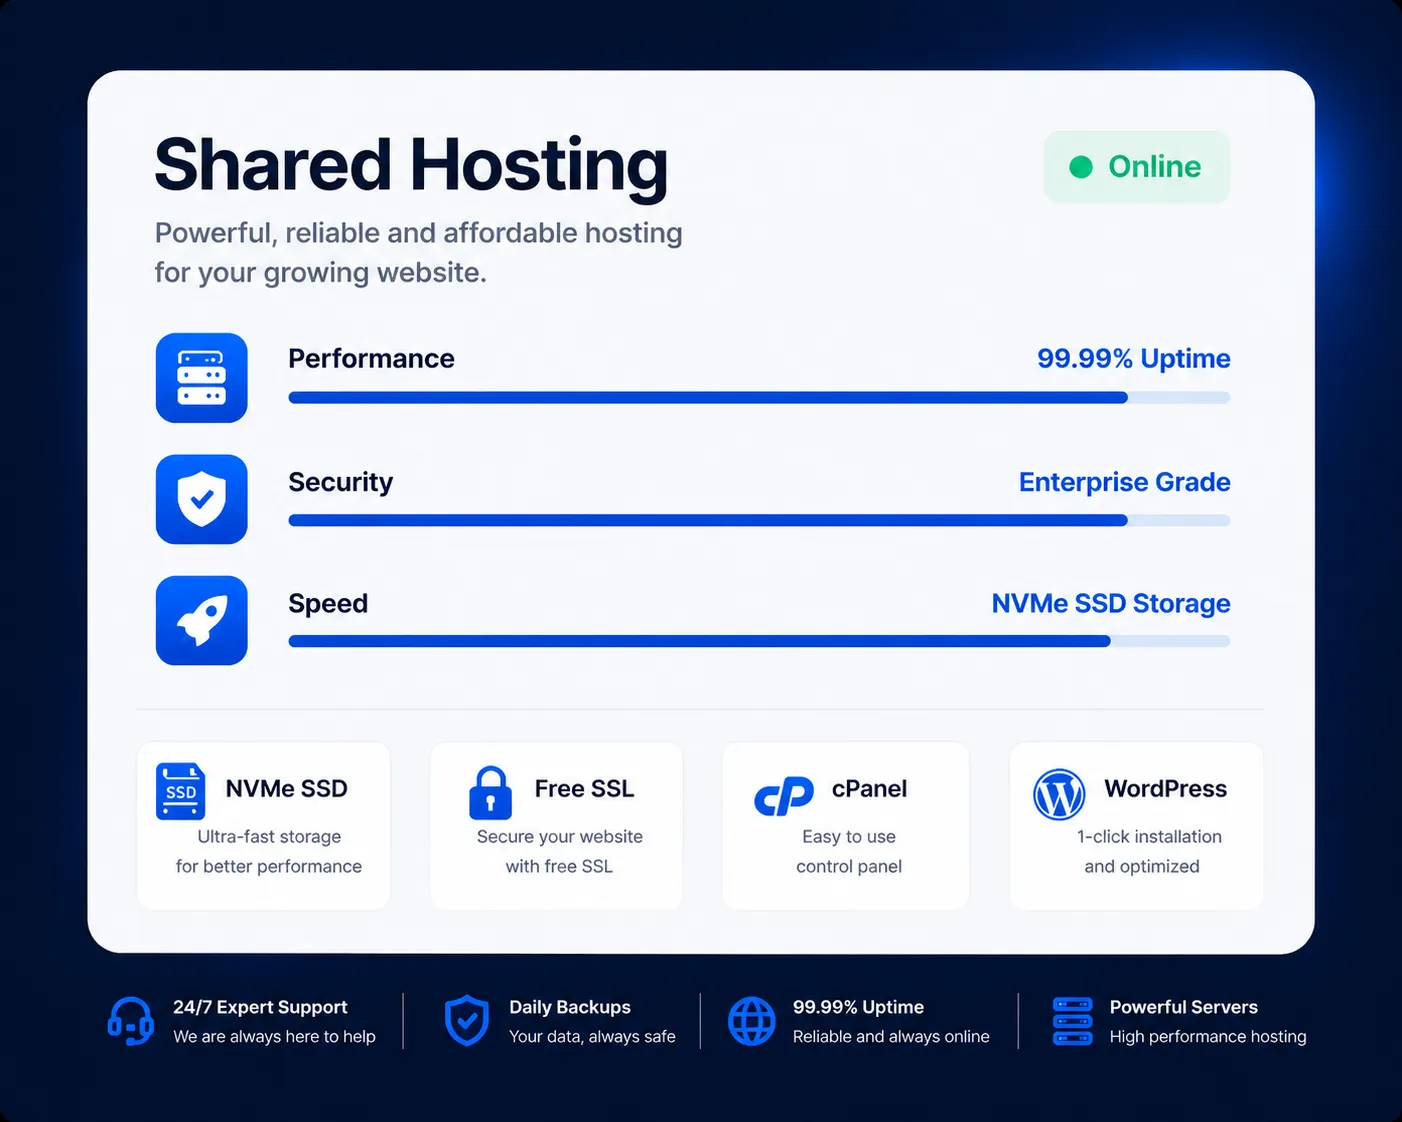Screen dimensions: 1402x1122
Task: Click the 99.99% Uptime footer title
Action: pyautogui.click(x=858, y=1007)
